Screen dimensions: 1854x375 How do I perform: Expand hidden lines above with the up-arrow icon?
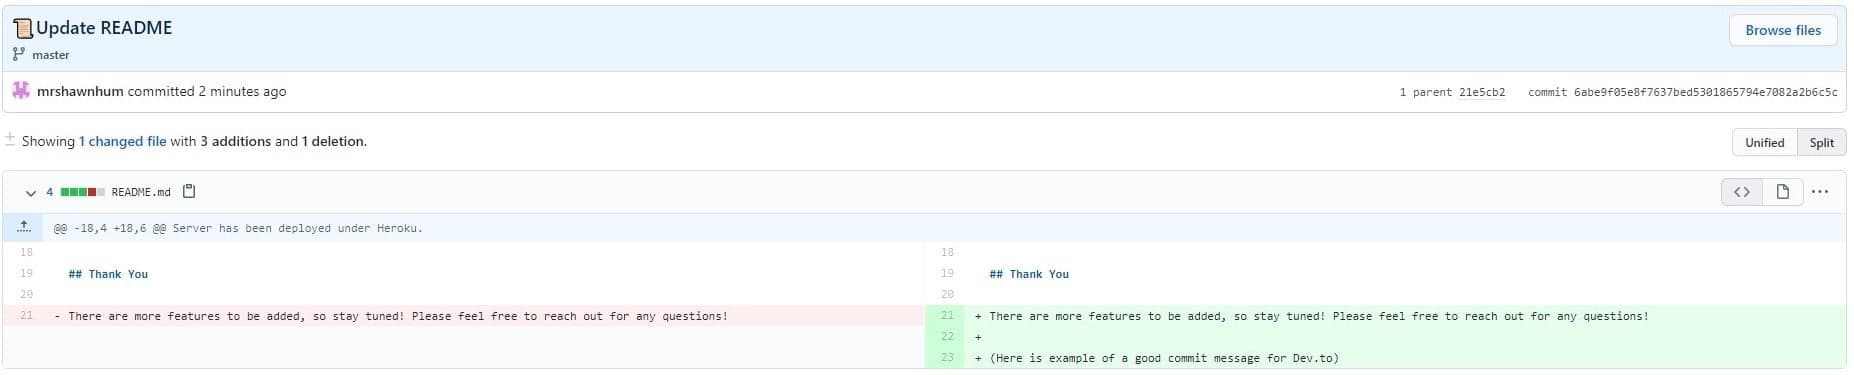[x=25, y=227]
